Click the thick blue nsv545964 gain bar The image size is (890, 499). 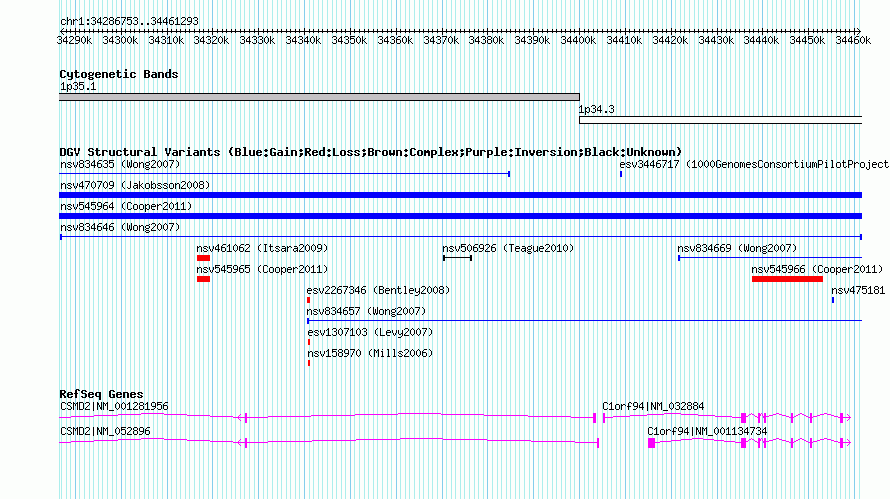(460, 216)
